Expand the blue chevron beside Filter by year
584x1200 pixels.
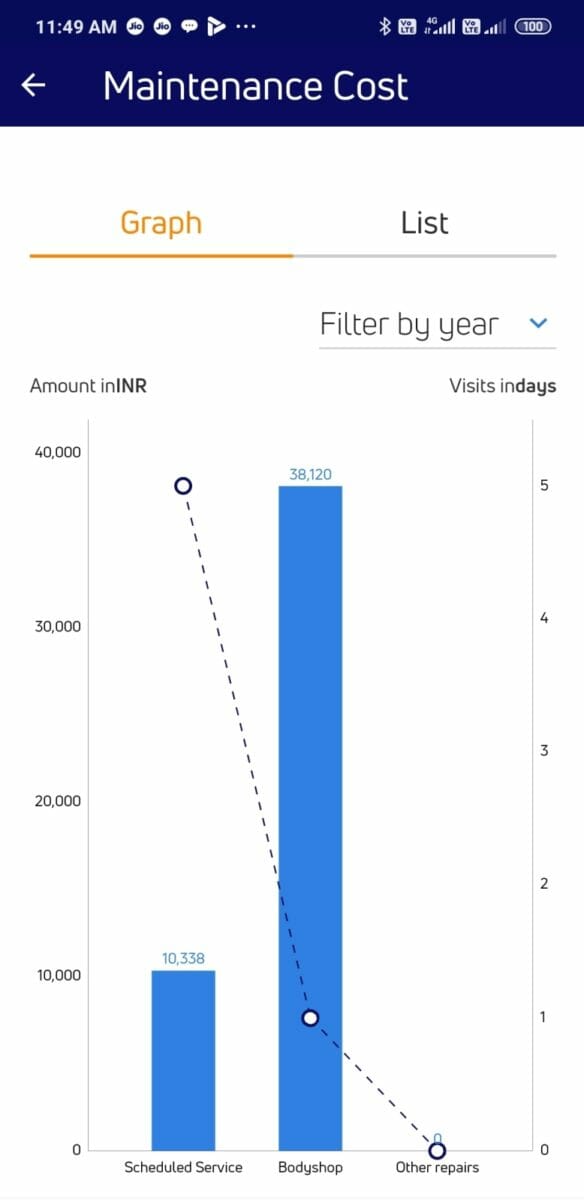pyautogui.click(x=538, y=323)
